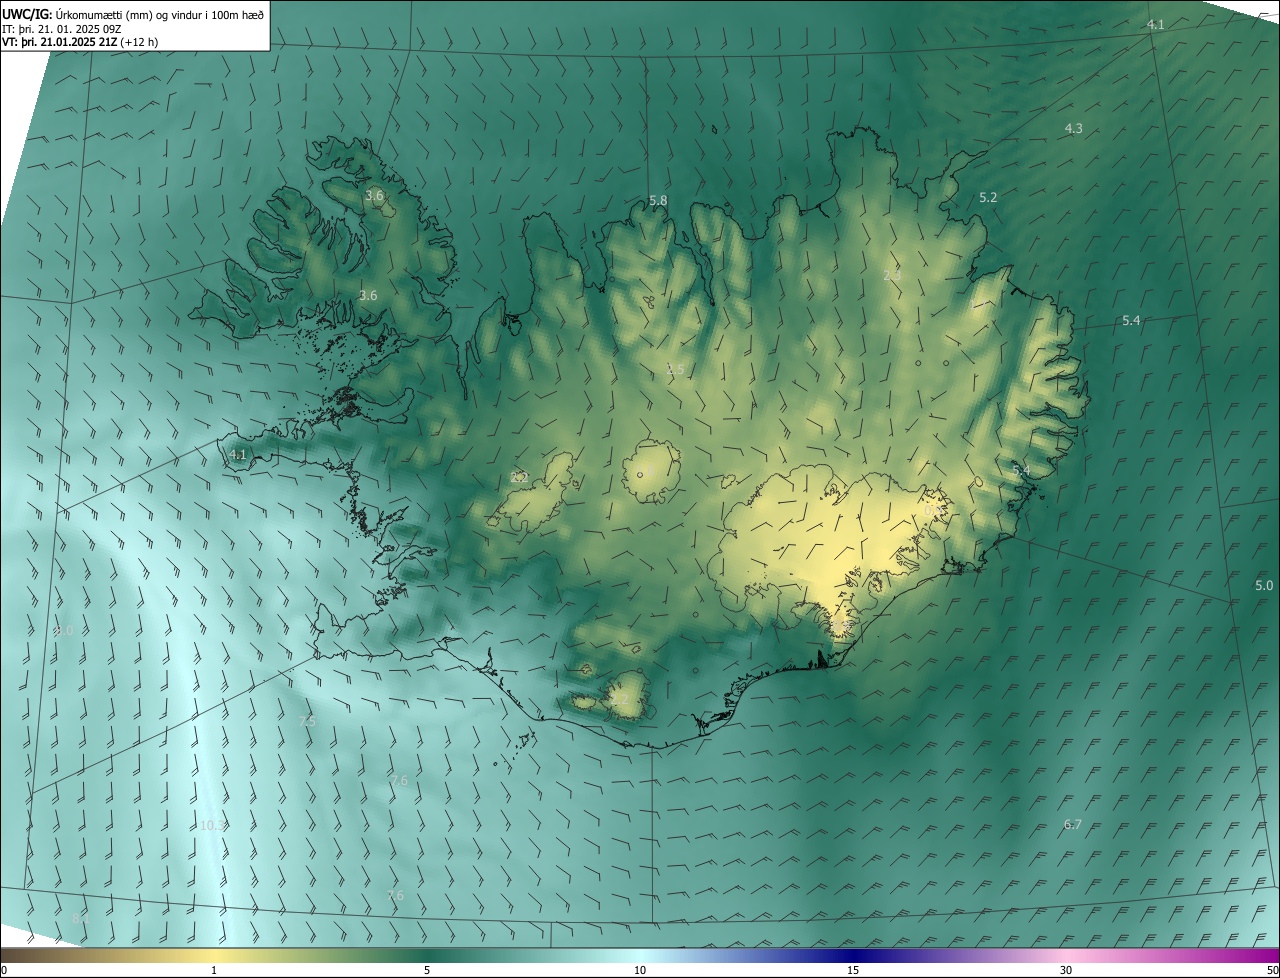Click the precipitation colour scale bar
Image resolution: width=1280 pixels, height=978 pixels.
click(640, 955)
